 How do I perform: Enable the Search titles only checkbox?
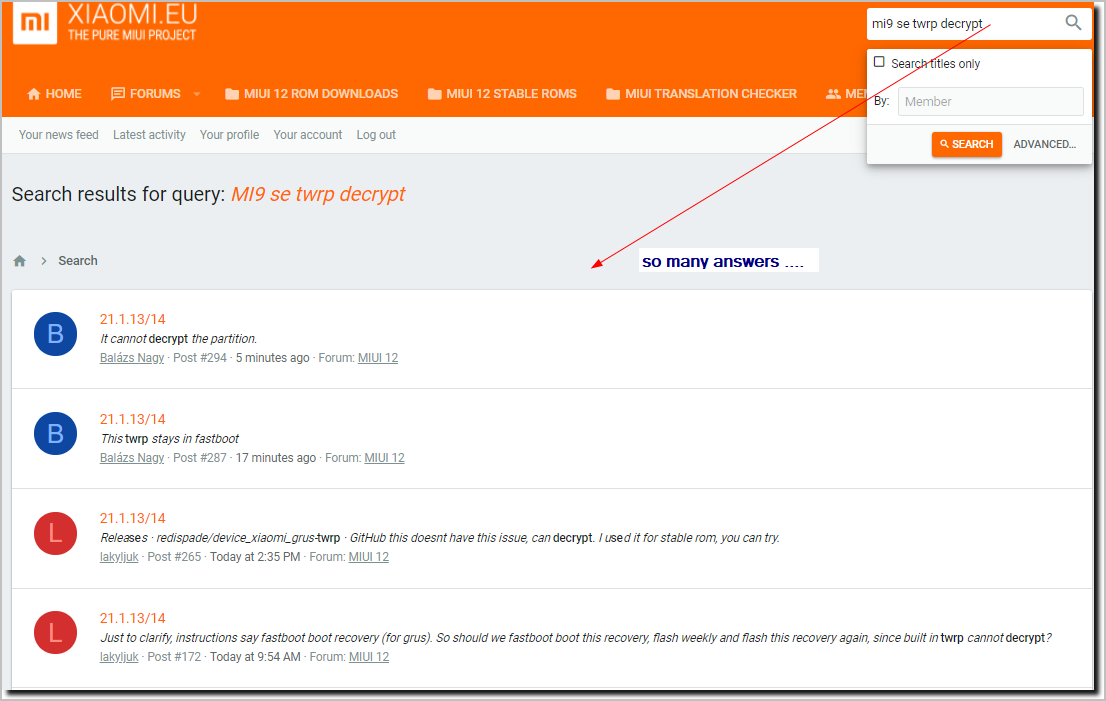879,62
